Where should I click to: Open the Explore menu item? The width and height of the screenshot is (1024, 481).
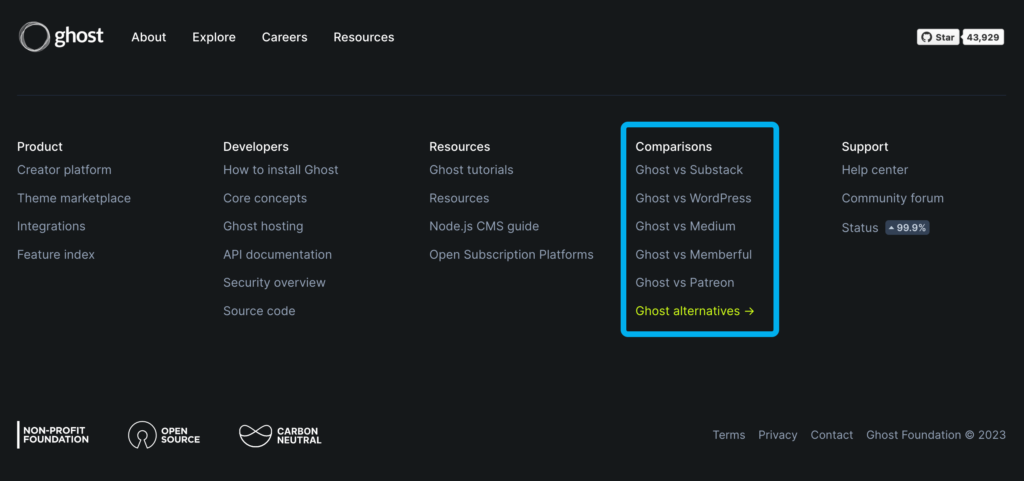pyautogui.click(x=214, y=37)
